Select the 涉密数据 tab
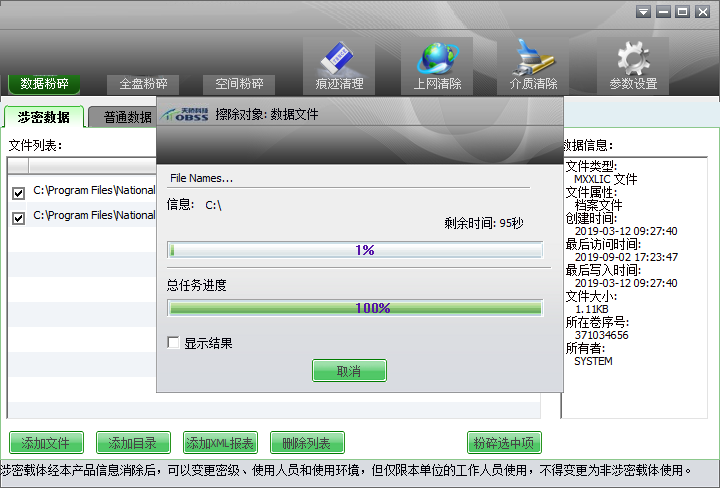 pos(44,117)
